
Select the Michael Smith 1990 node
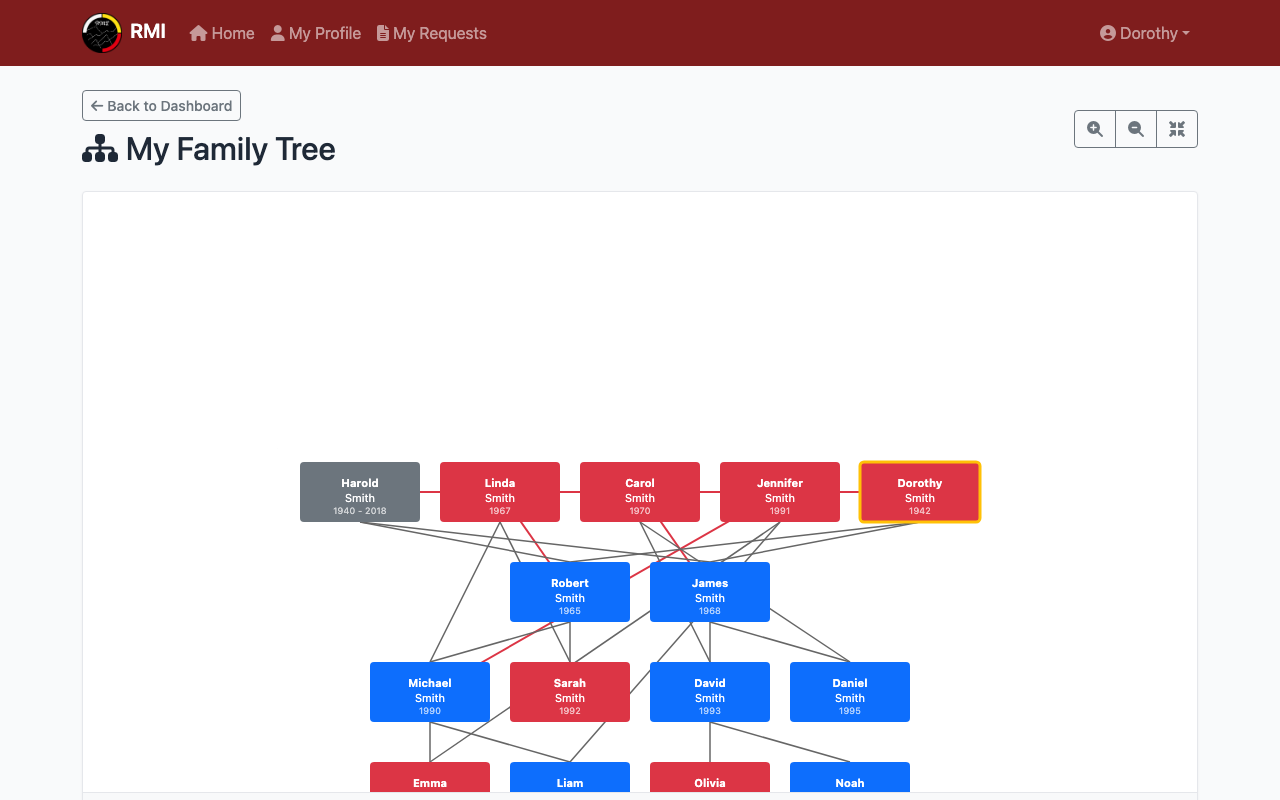(x=430, y=692)
